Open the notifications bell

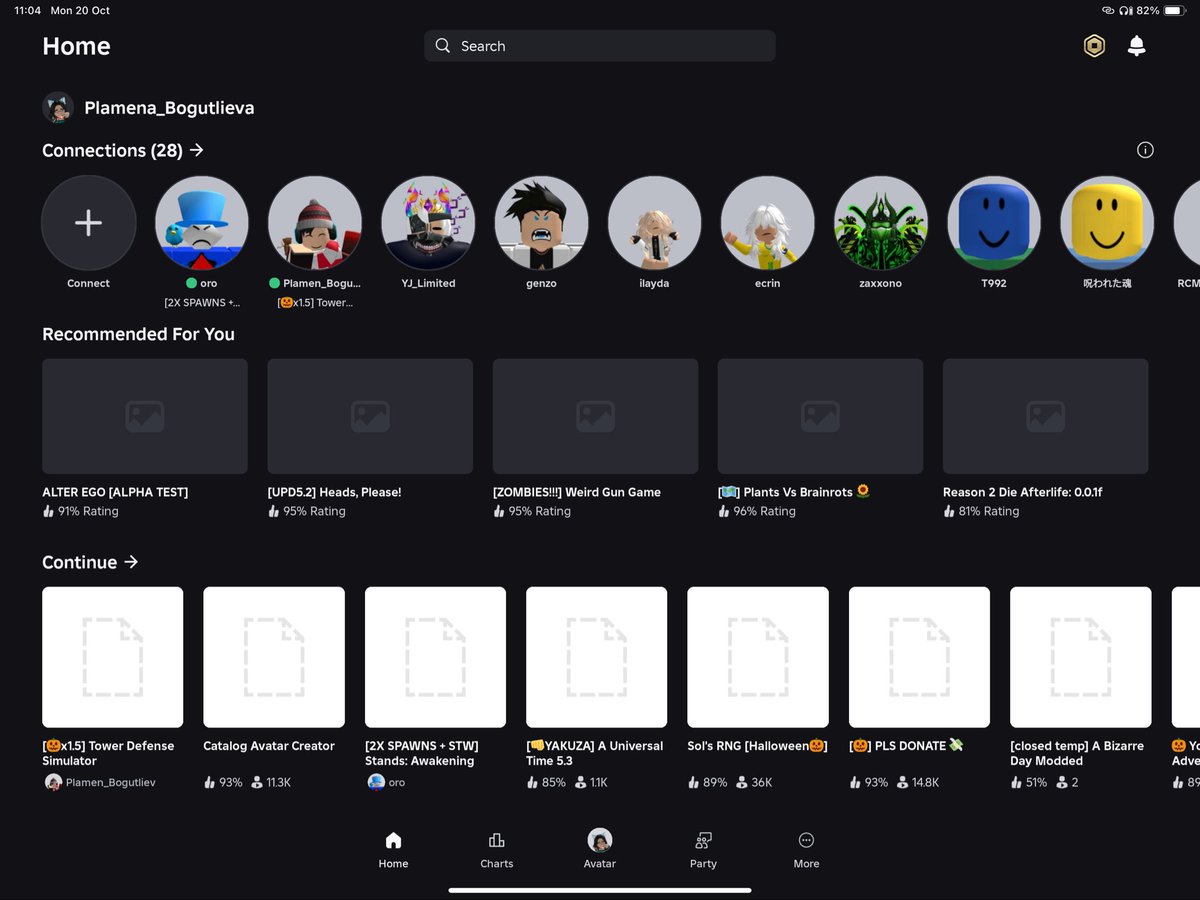pyautogui.click(x=1136, y=46)
